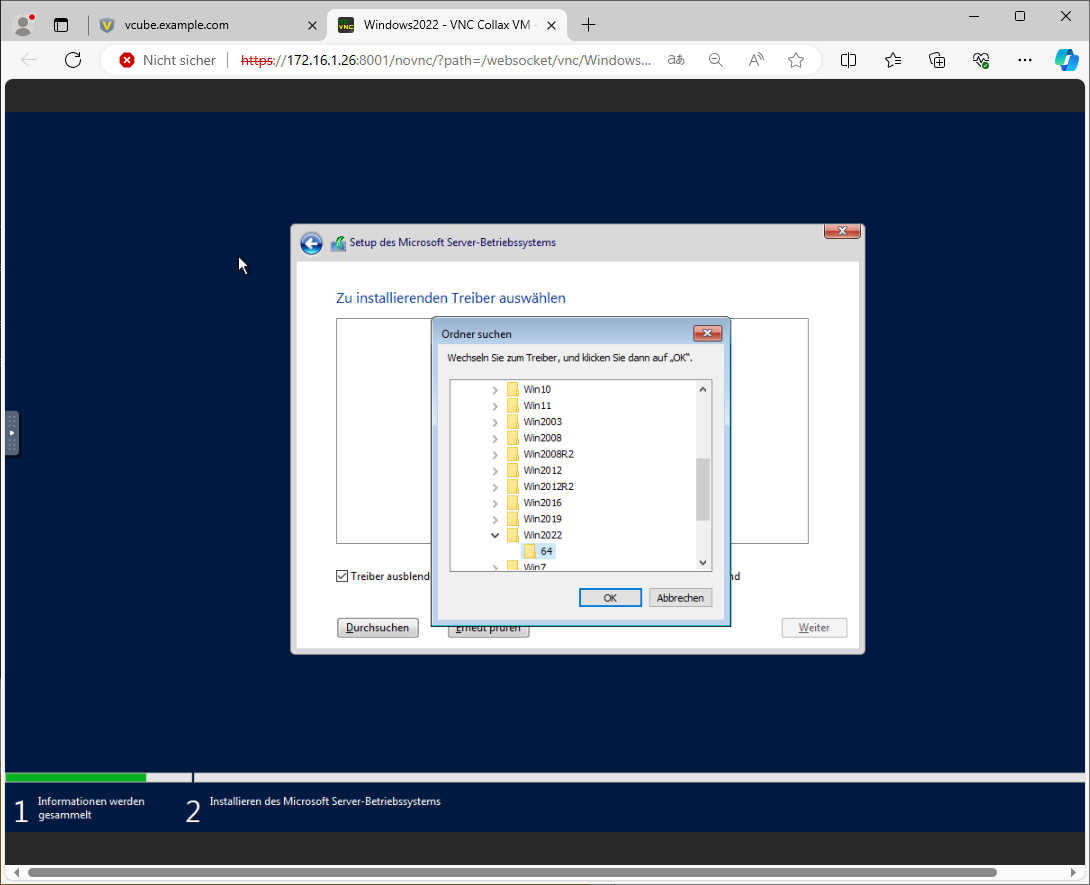Expand the Win2008 folder
Screen dimensions: 1090x885
pyautogui.click(x=495, y=439)
